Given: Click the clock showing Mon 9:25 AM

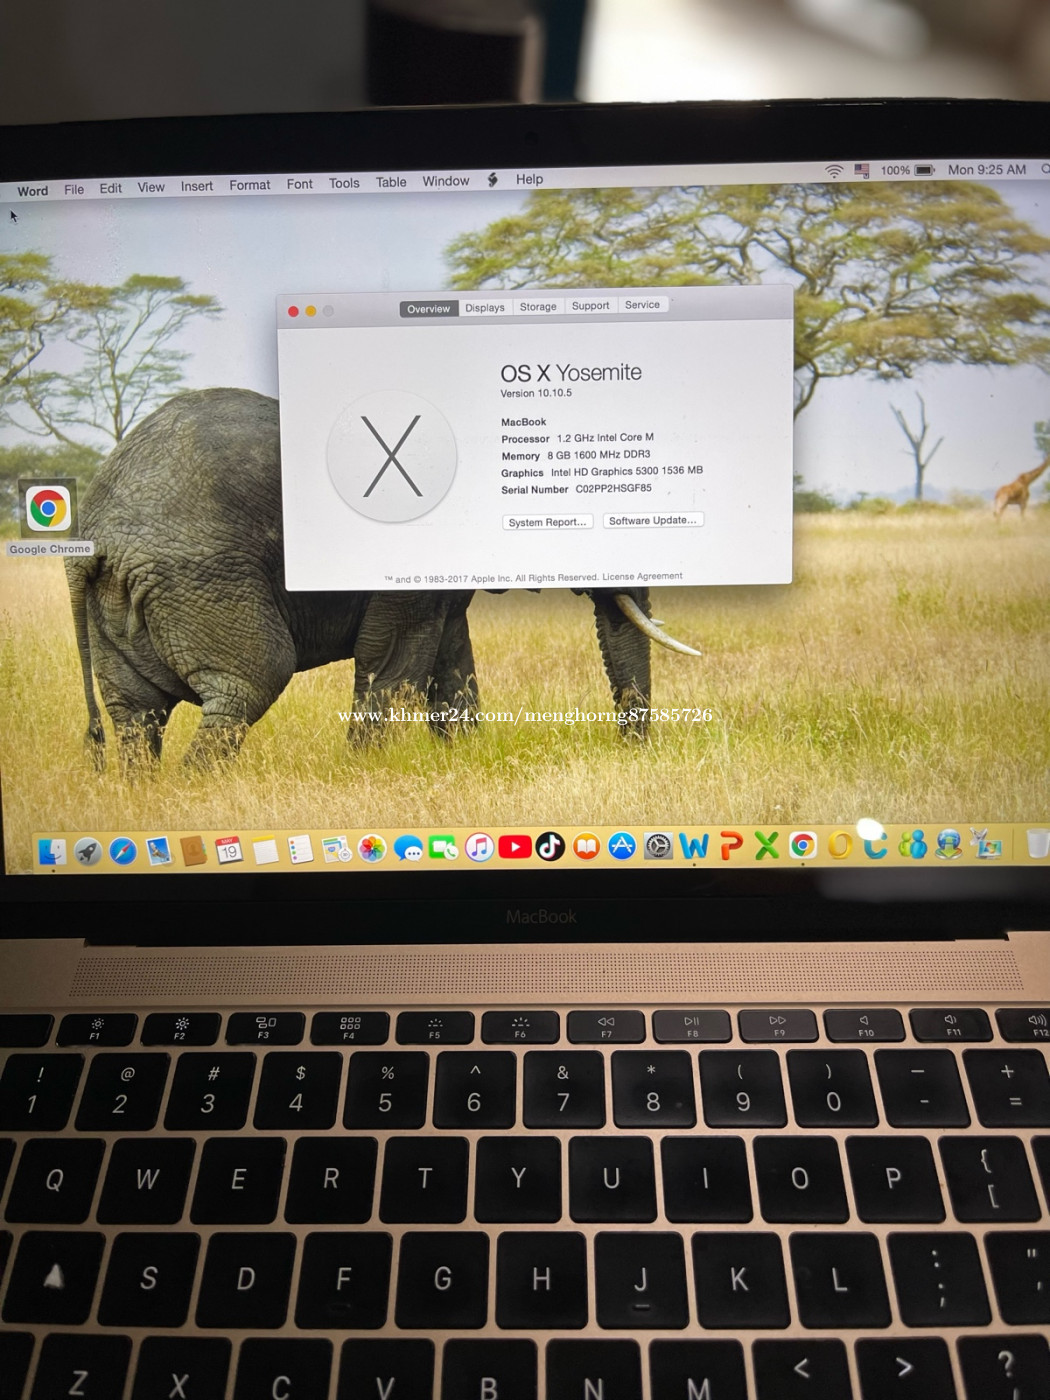Looking at the screenshot, I should click(987, 169).
